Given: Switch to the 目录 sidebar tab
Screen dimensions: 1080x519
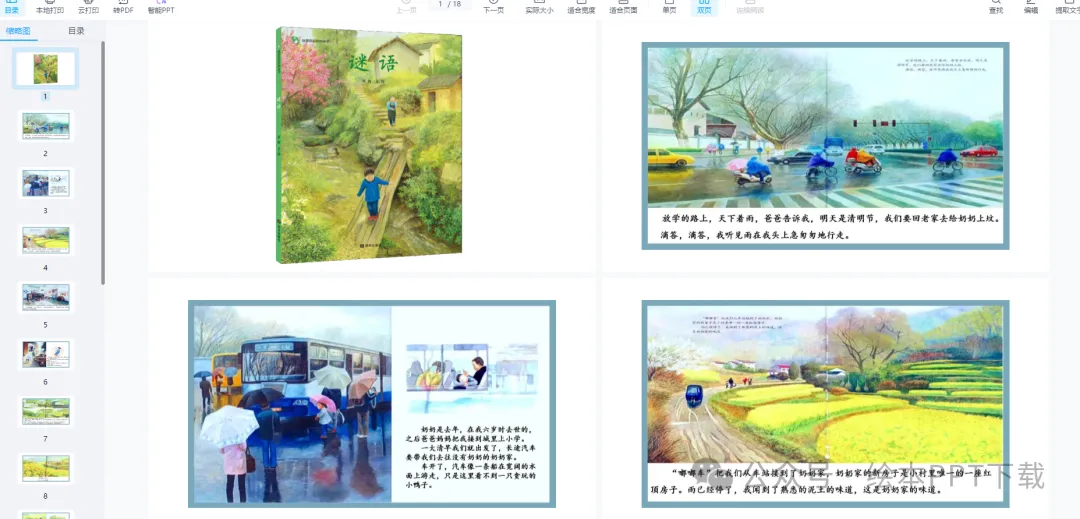Looking at the screenshot, I should pyautogui.click(x=76, y=31).
